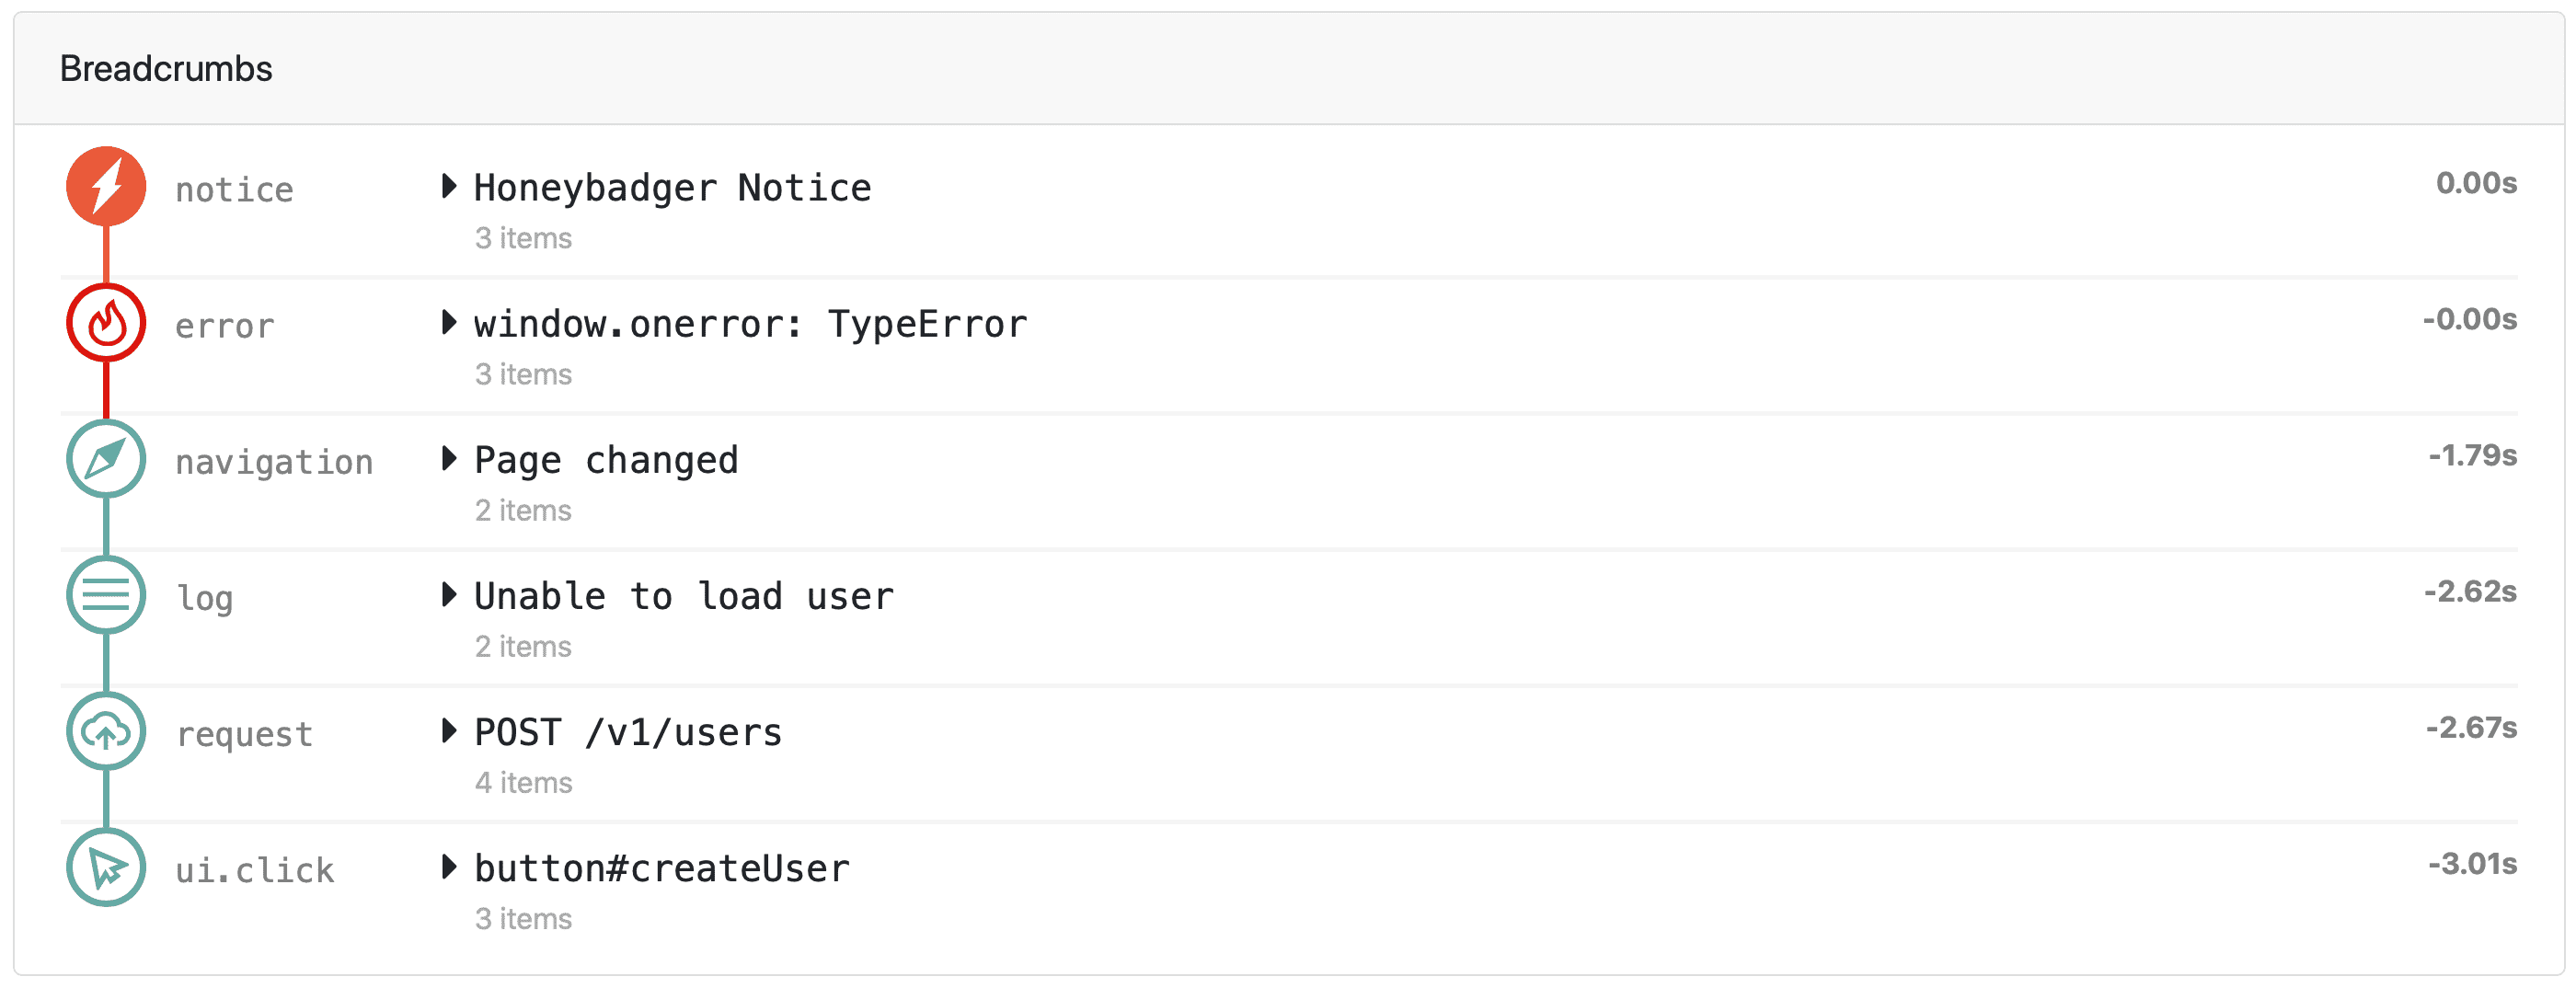Viewport: 2576px width, 988px height.
Task: Expand the Page changed disclosure triangle
Action: (x=449, y=458)
